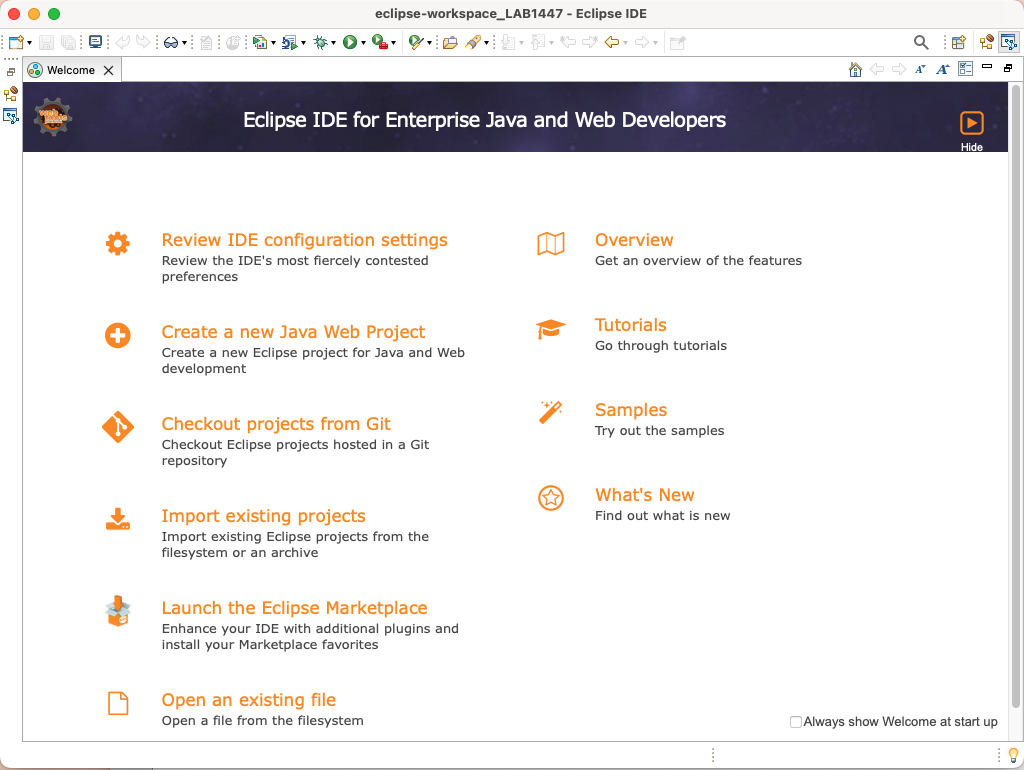Click the Reduce font size icon
Viewport: 1024px width, 770px height.
(920, 69)
